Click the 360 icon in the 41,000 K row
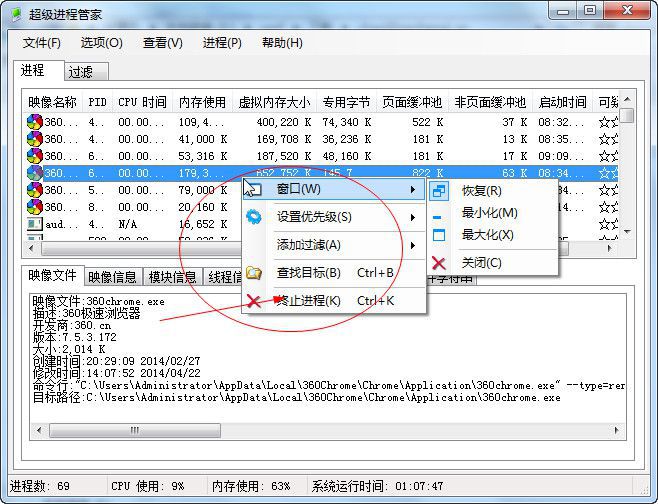 pos(34,139)
